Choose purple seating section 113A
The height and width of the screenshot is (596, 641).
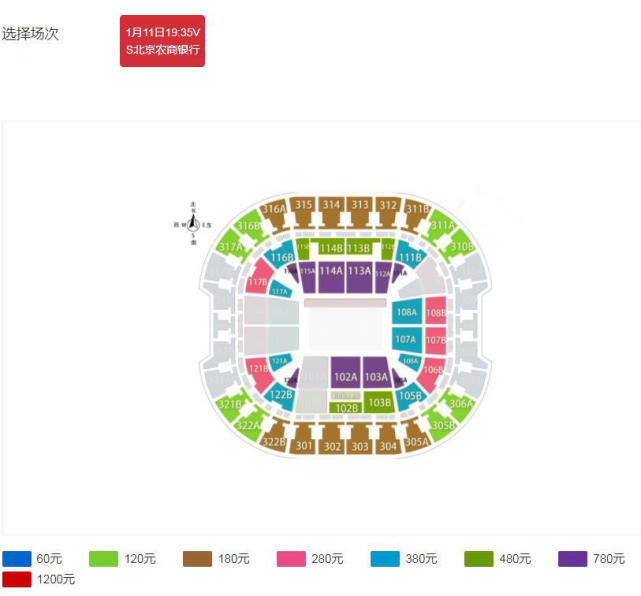point(359,277)
